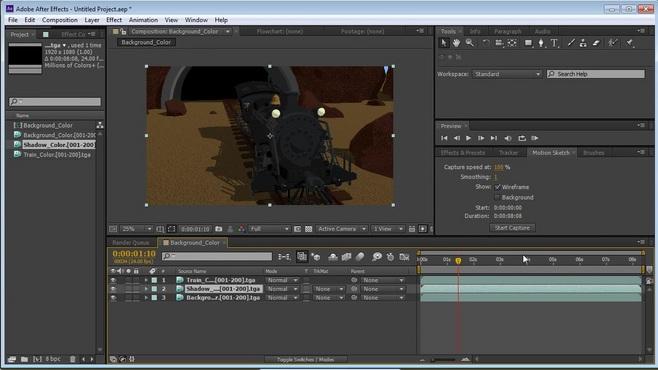Play the composition in Preview panel
This screenshot has height=370, width=658.
[x=468, y=138]
